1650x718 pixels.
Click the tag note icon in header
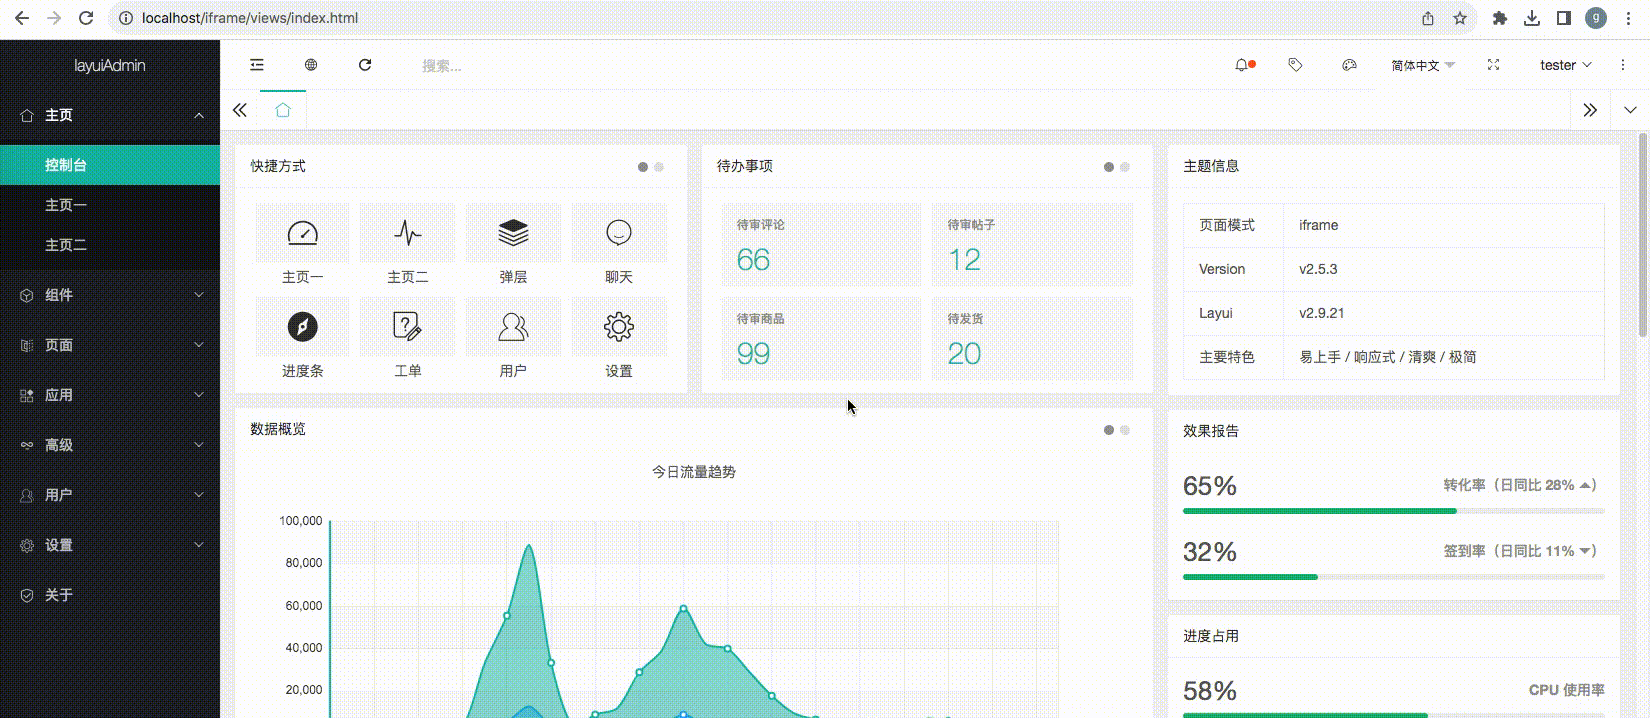1295,65
